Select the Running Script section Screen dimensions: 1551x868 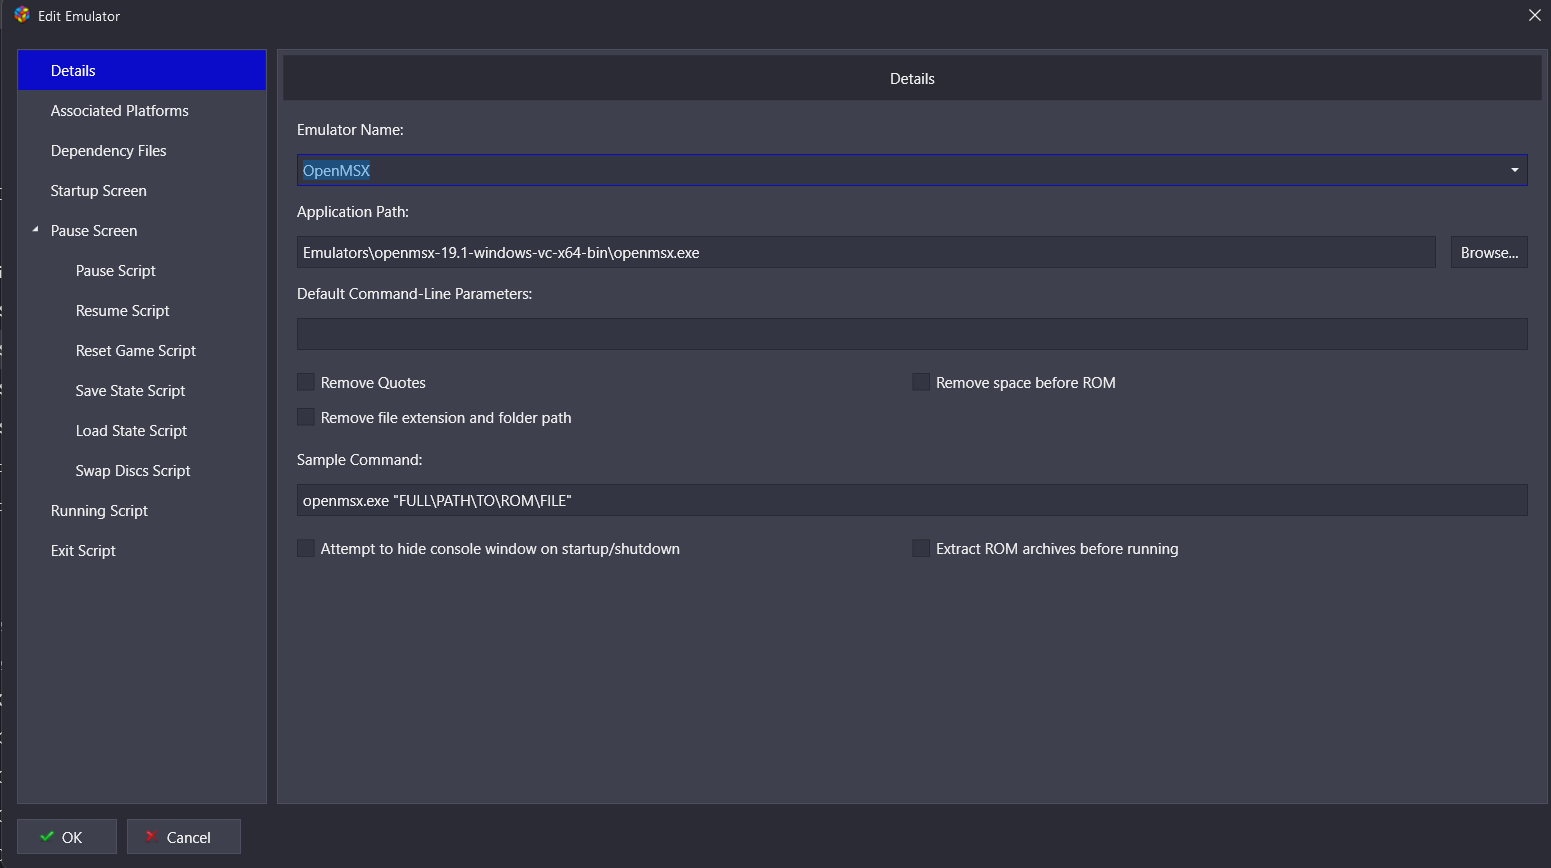tap(99, 511)
